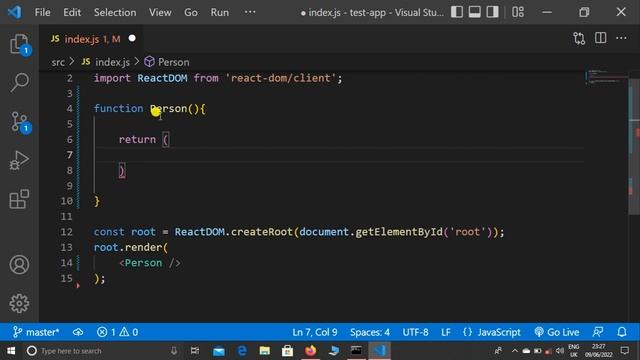Open Microsoft Edge from taskbar
The height and width of the screenshot is (360, 640).
pos(242,351)
